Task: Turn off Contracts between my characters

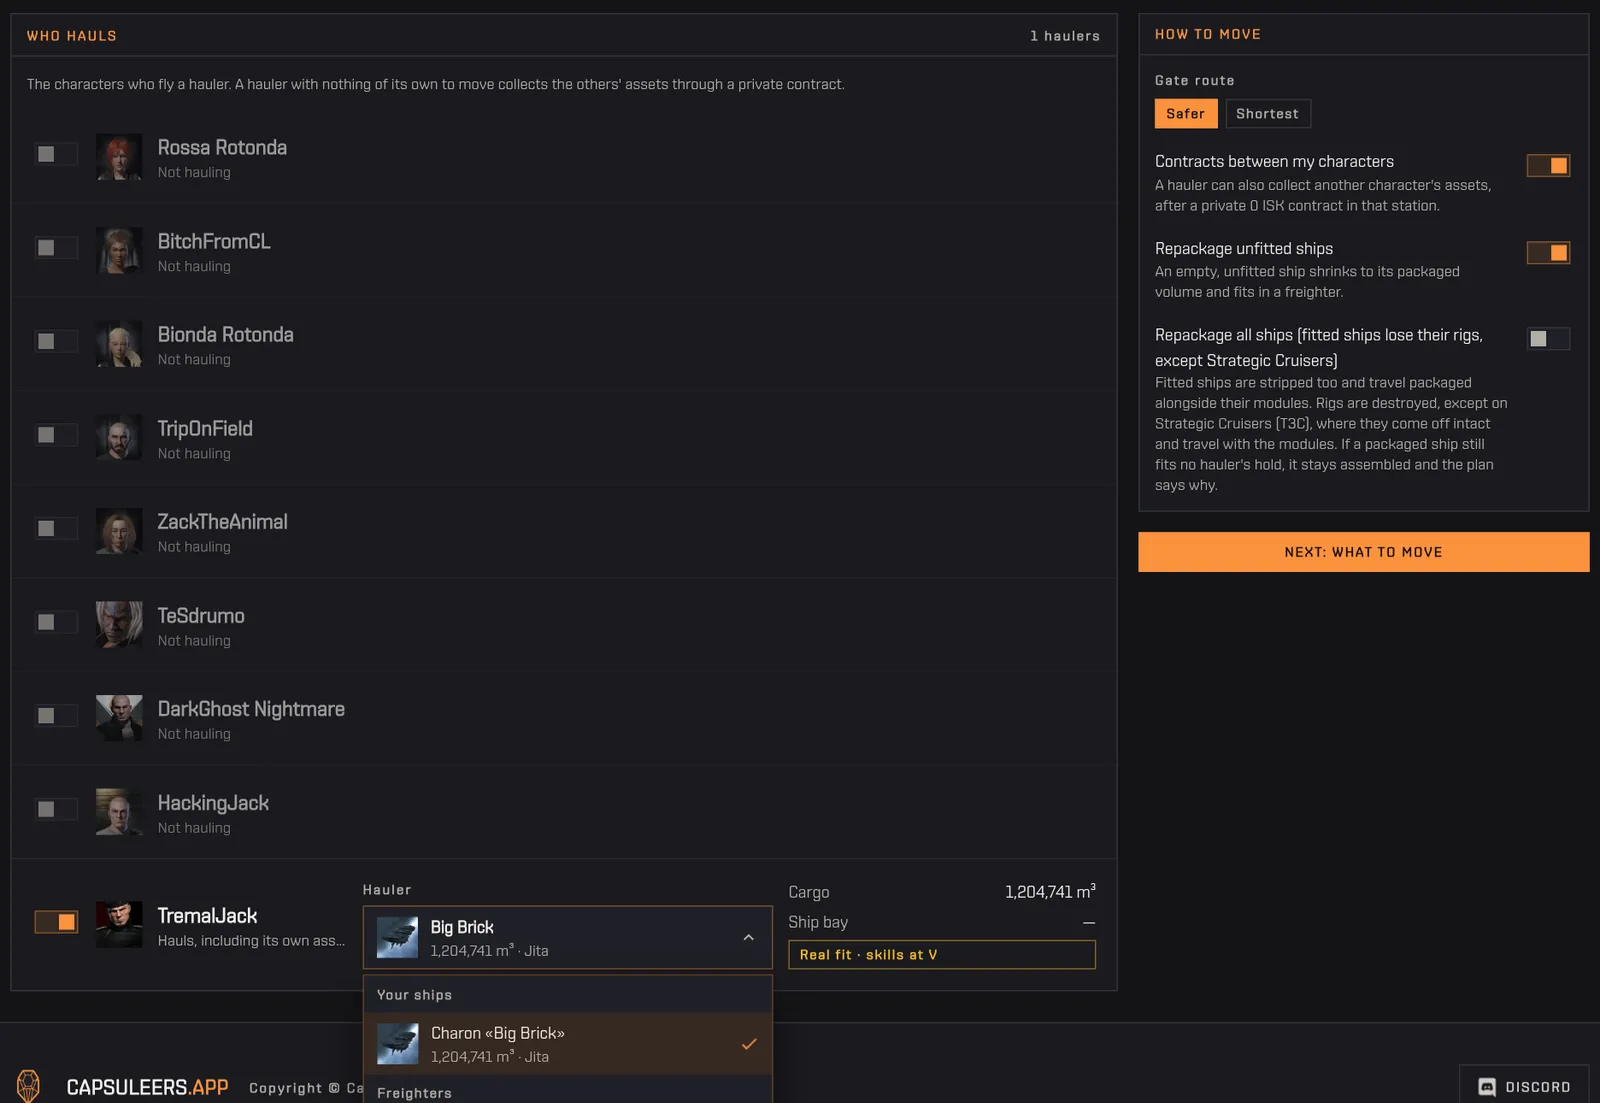Action: (1548, 166)
